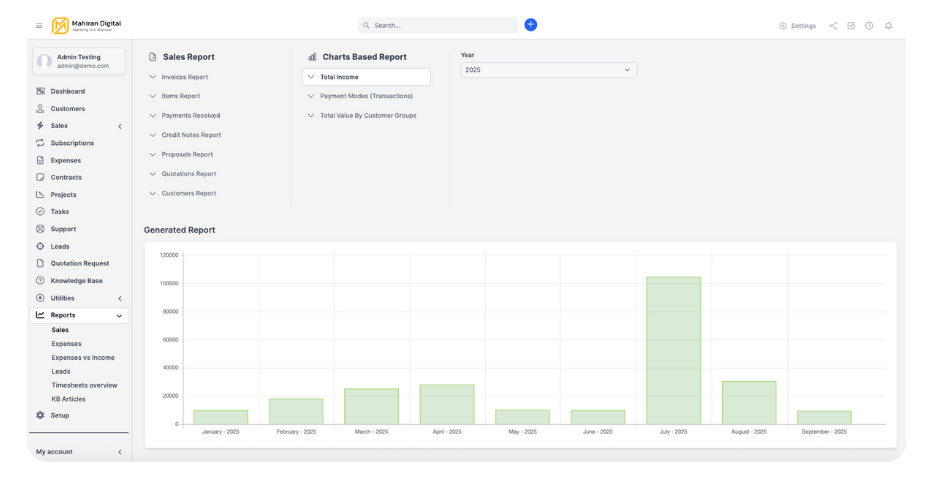The width and height of the screenshot is (940, 500).
Task: Click the Knowledge Base help icon
Action: [x=40, y=281]
